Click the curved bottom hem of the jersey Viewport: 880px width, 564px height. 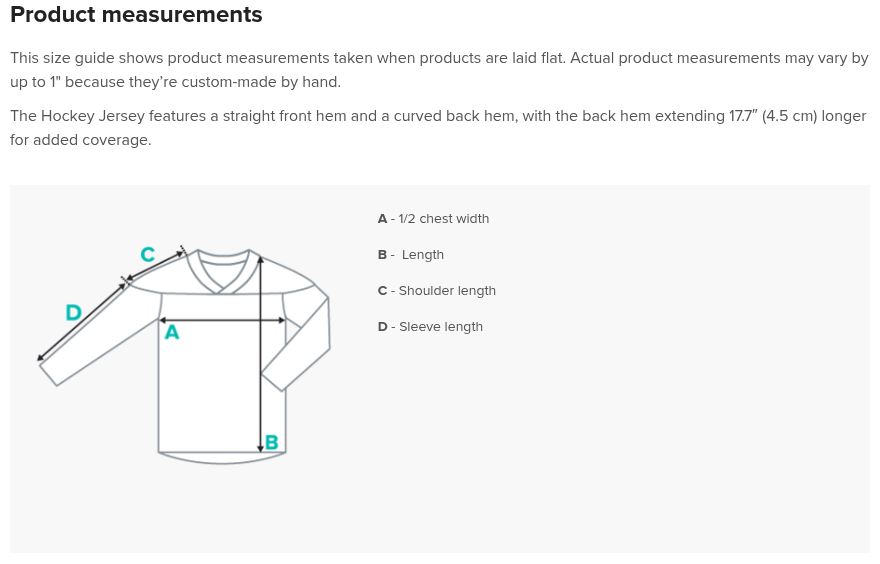tap(222, 459)
